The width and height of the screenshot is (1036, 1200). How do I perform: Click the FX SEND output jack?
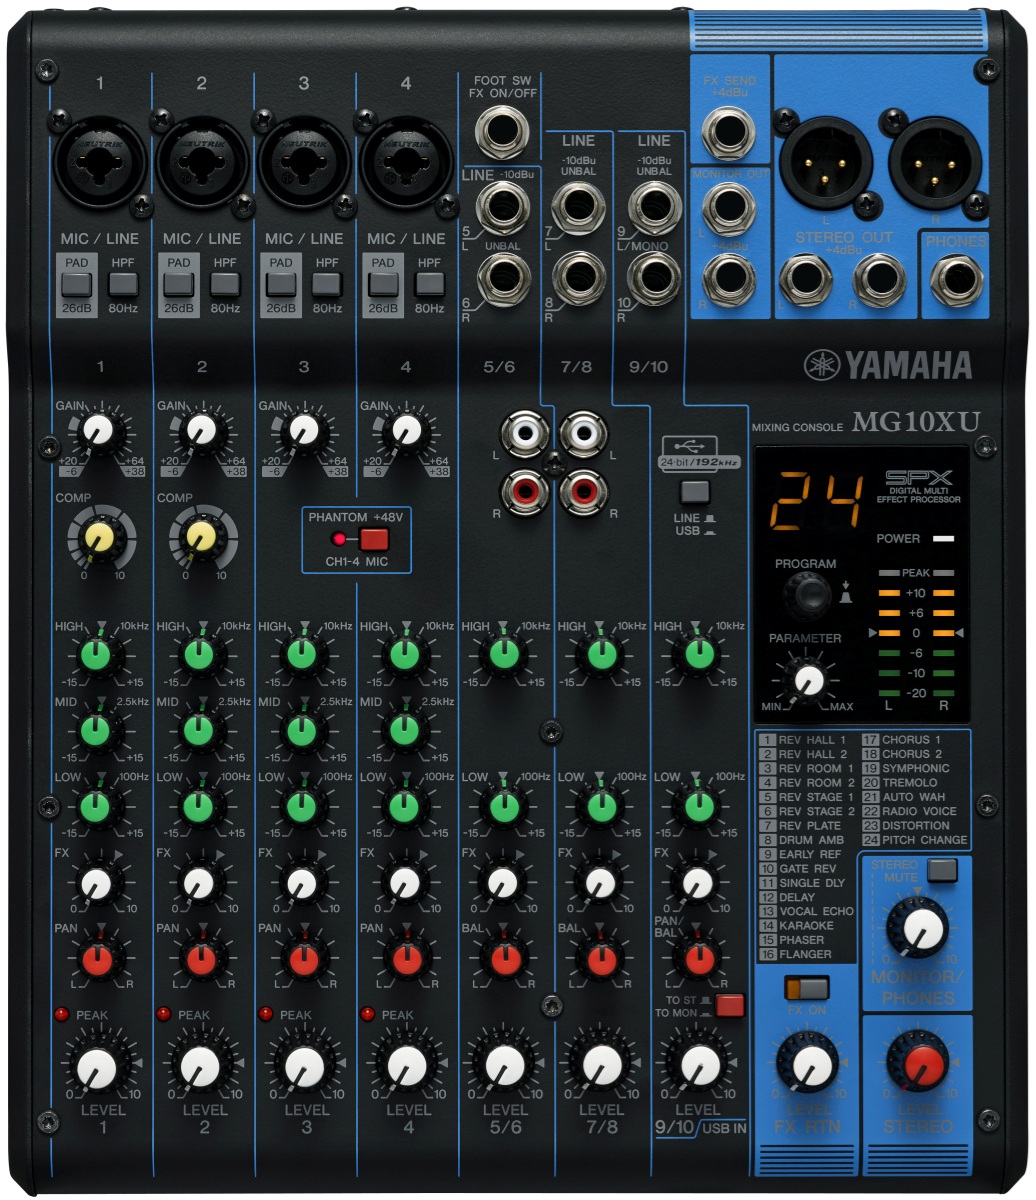point(729,132)
